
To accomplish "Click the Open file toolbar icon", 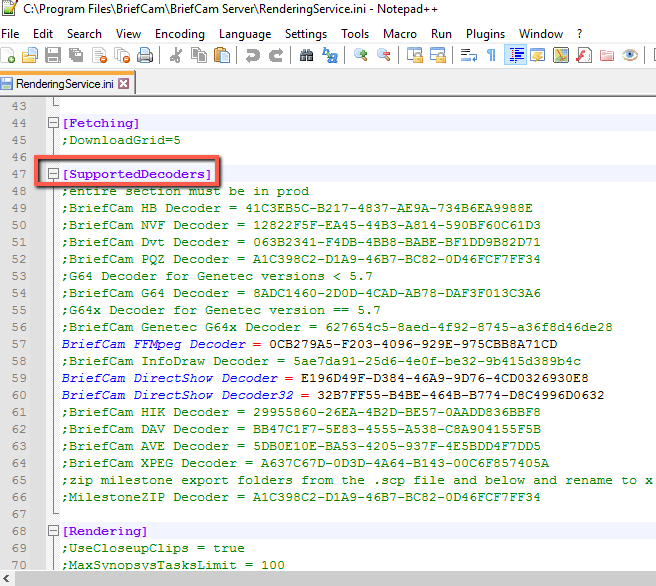I will click(x=30, y=55).
